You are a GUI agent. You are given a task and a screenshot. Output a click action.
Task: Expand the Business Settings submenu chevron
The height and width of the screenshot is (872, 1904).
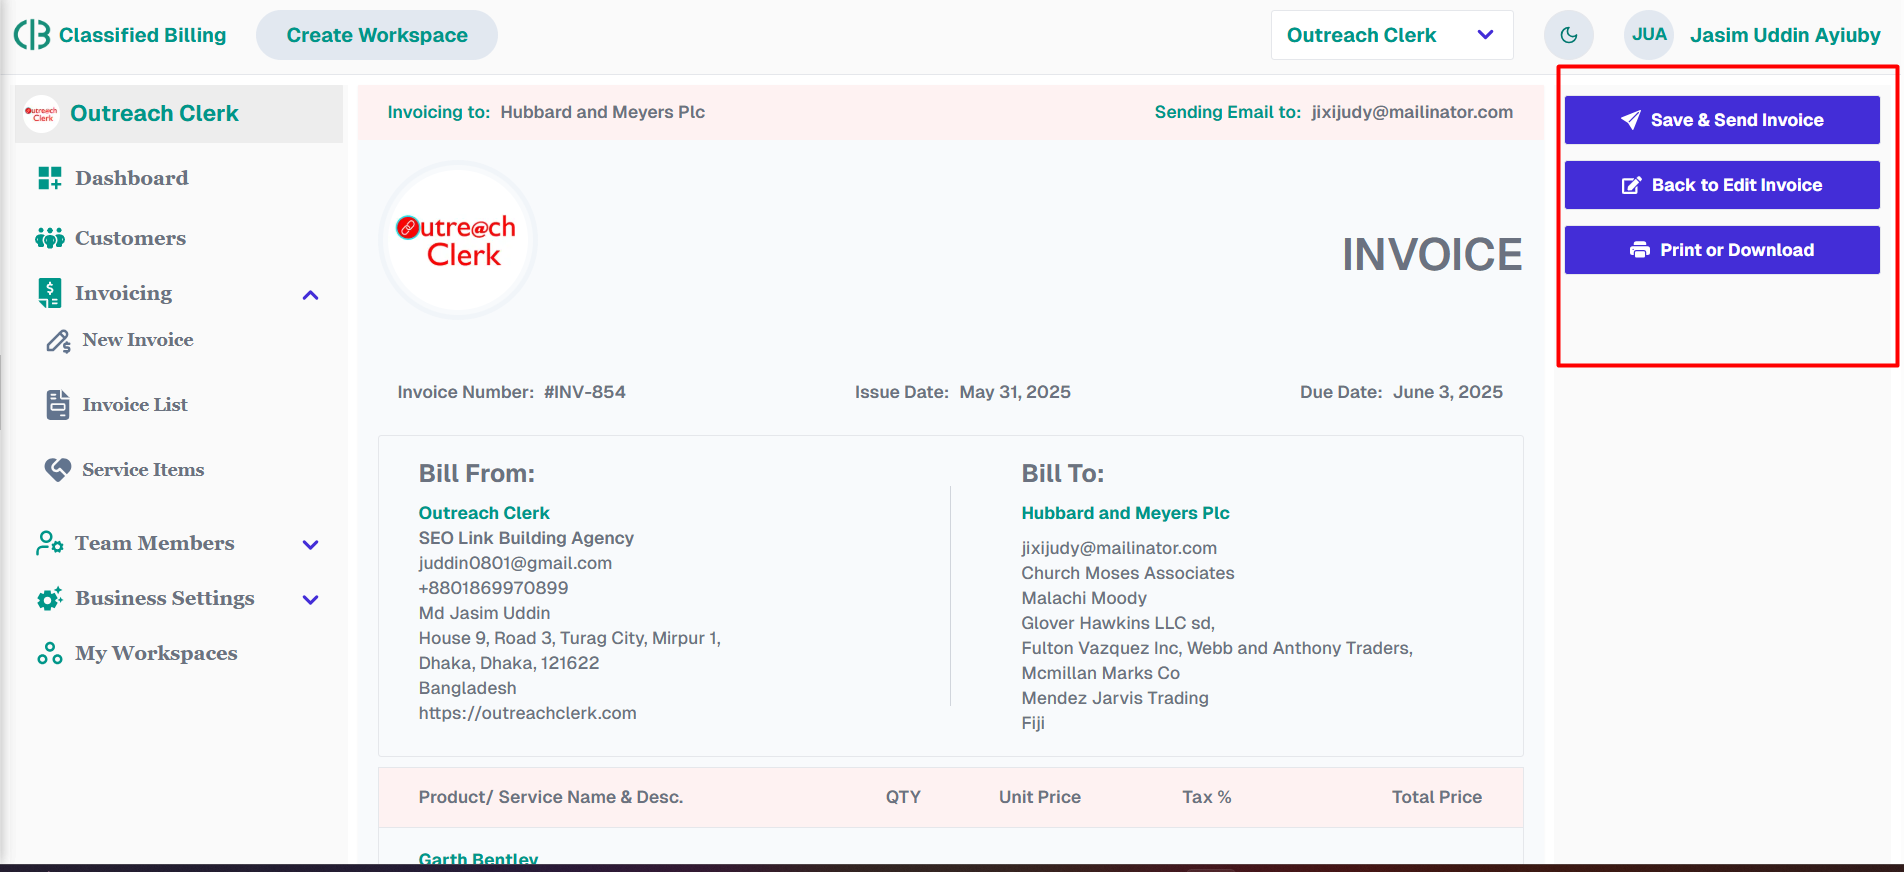coord(310,600)
